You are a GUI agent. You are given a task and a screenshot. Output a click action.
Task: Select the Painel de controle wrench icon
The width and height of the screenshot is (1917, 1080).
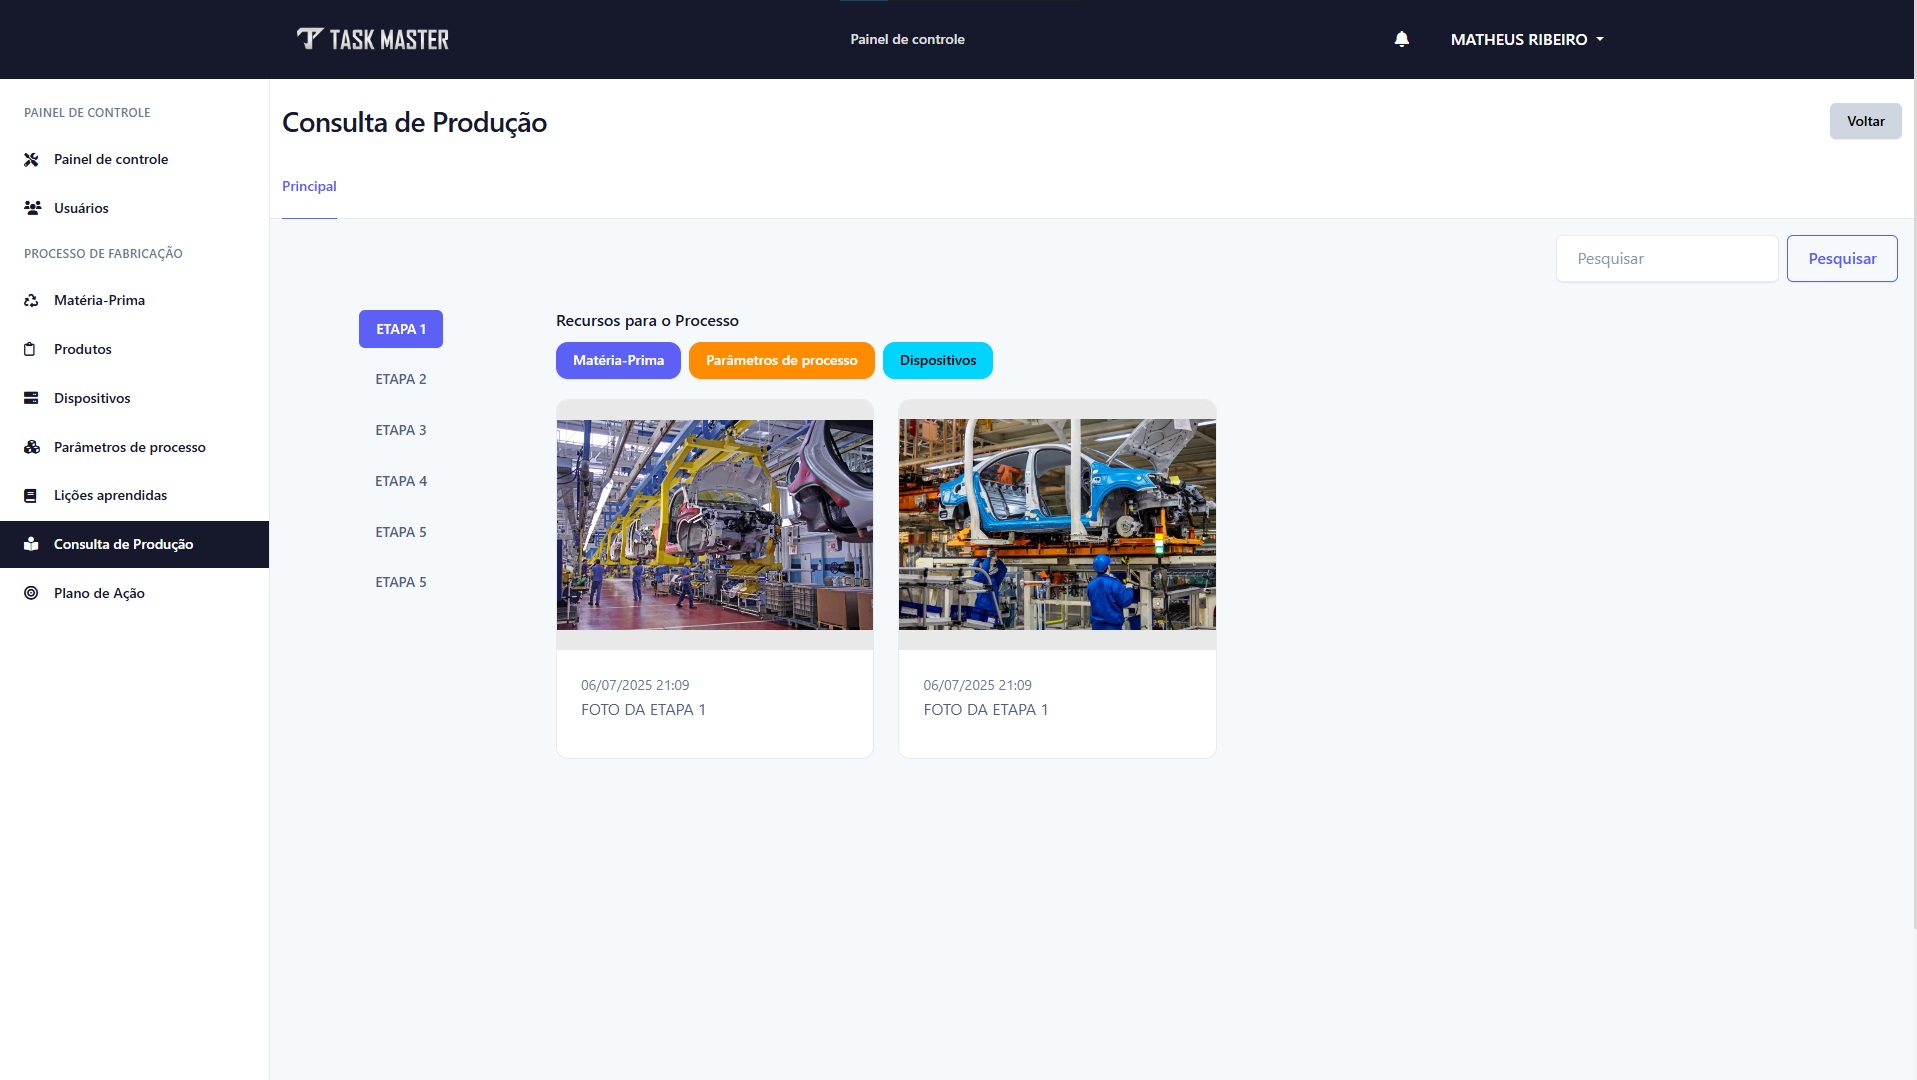(x=30, y=159)
